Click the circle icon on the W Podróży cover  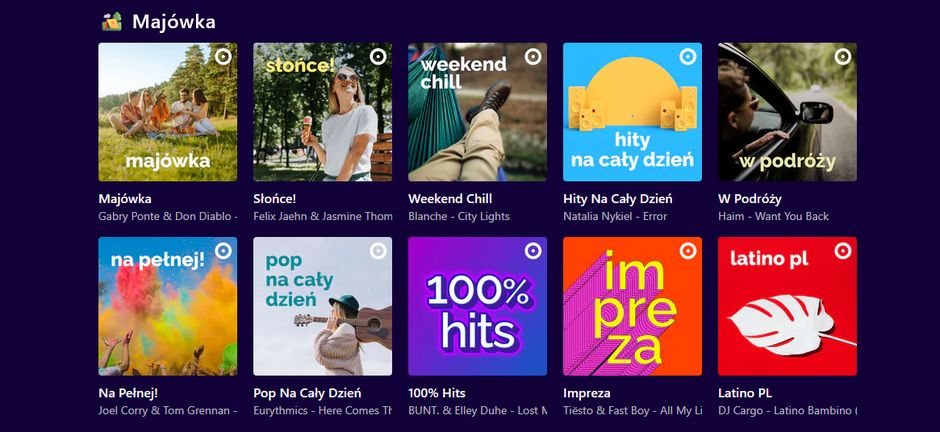[843, 57]
